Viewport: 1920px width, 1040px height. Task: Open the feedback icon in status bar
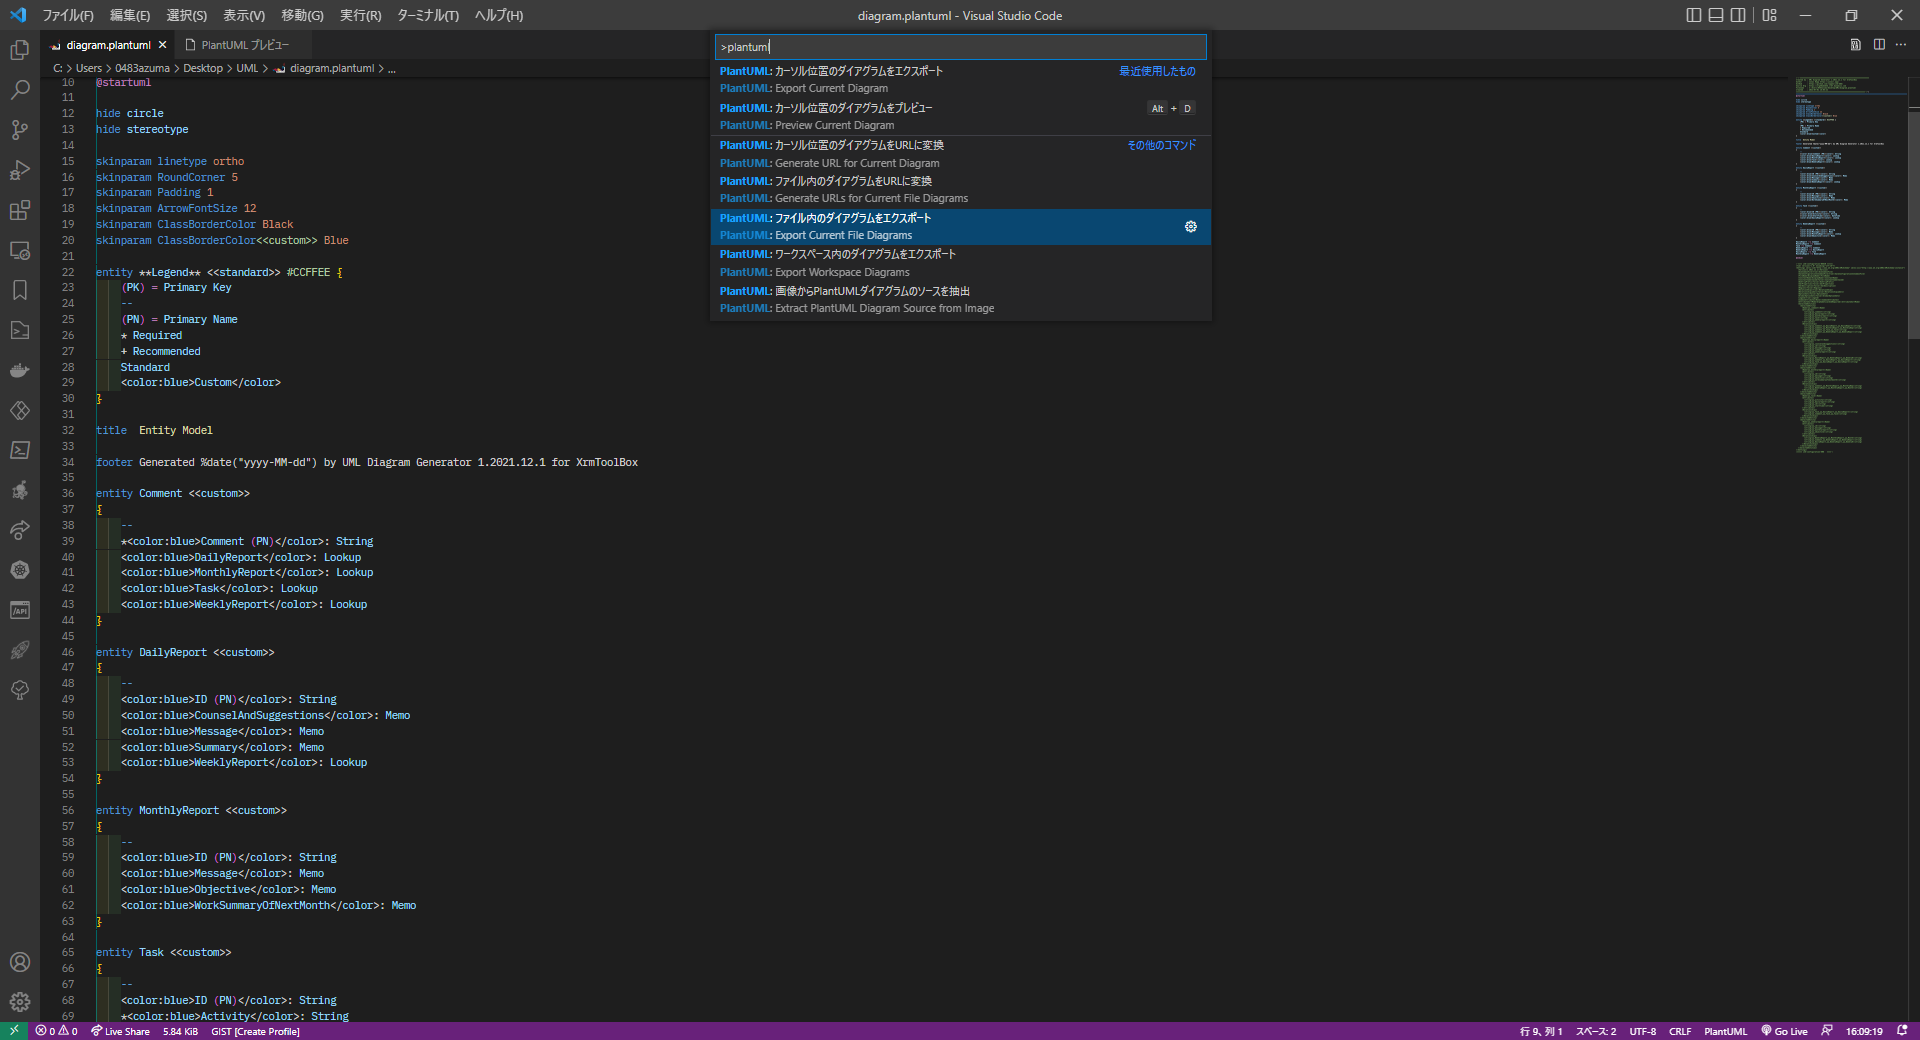[x=1827, y=1031]
